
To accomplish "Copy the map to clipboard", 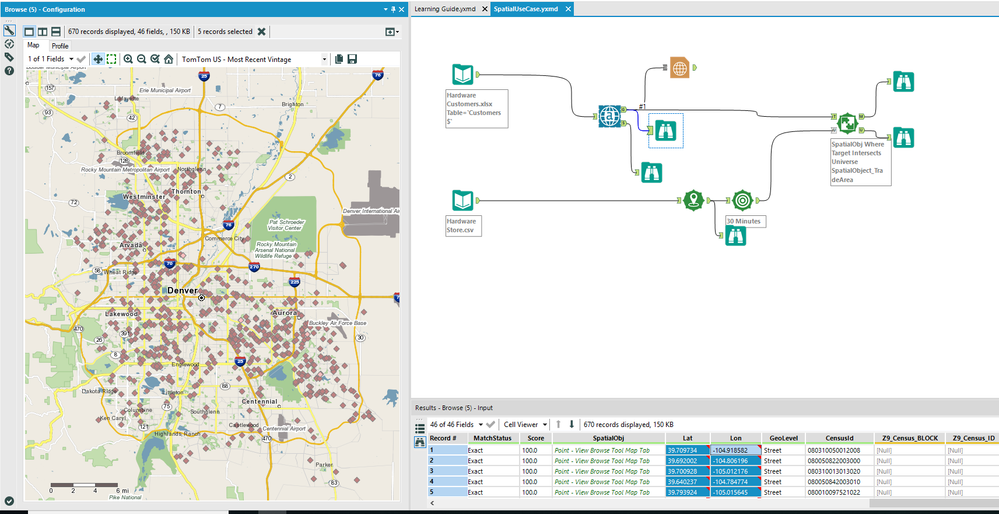I will click(x=339, y=59).
